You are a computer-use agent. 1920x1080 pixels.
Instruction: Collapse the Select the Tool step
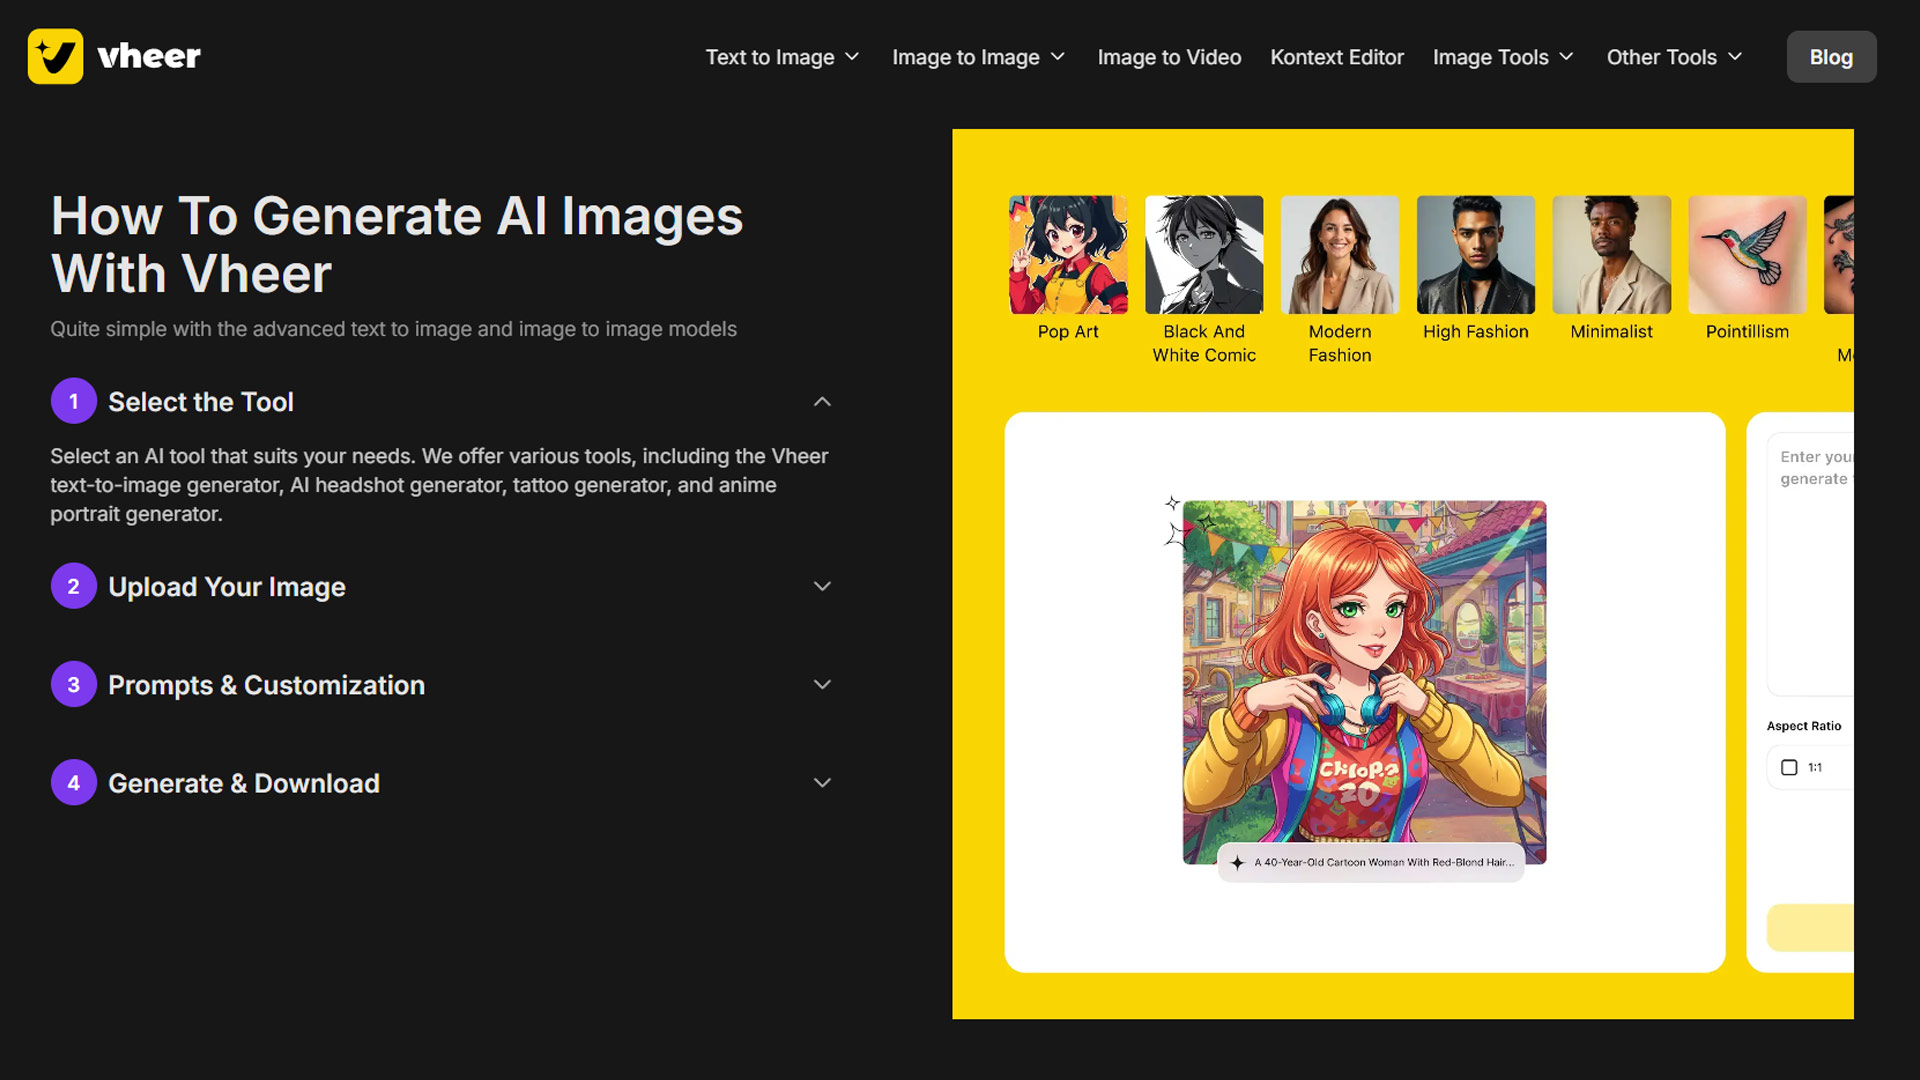[x=822, y=401]
